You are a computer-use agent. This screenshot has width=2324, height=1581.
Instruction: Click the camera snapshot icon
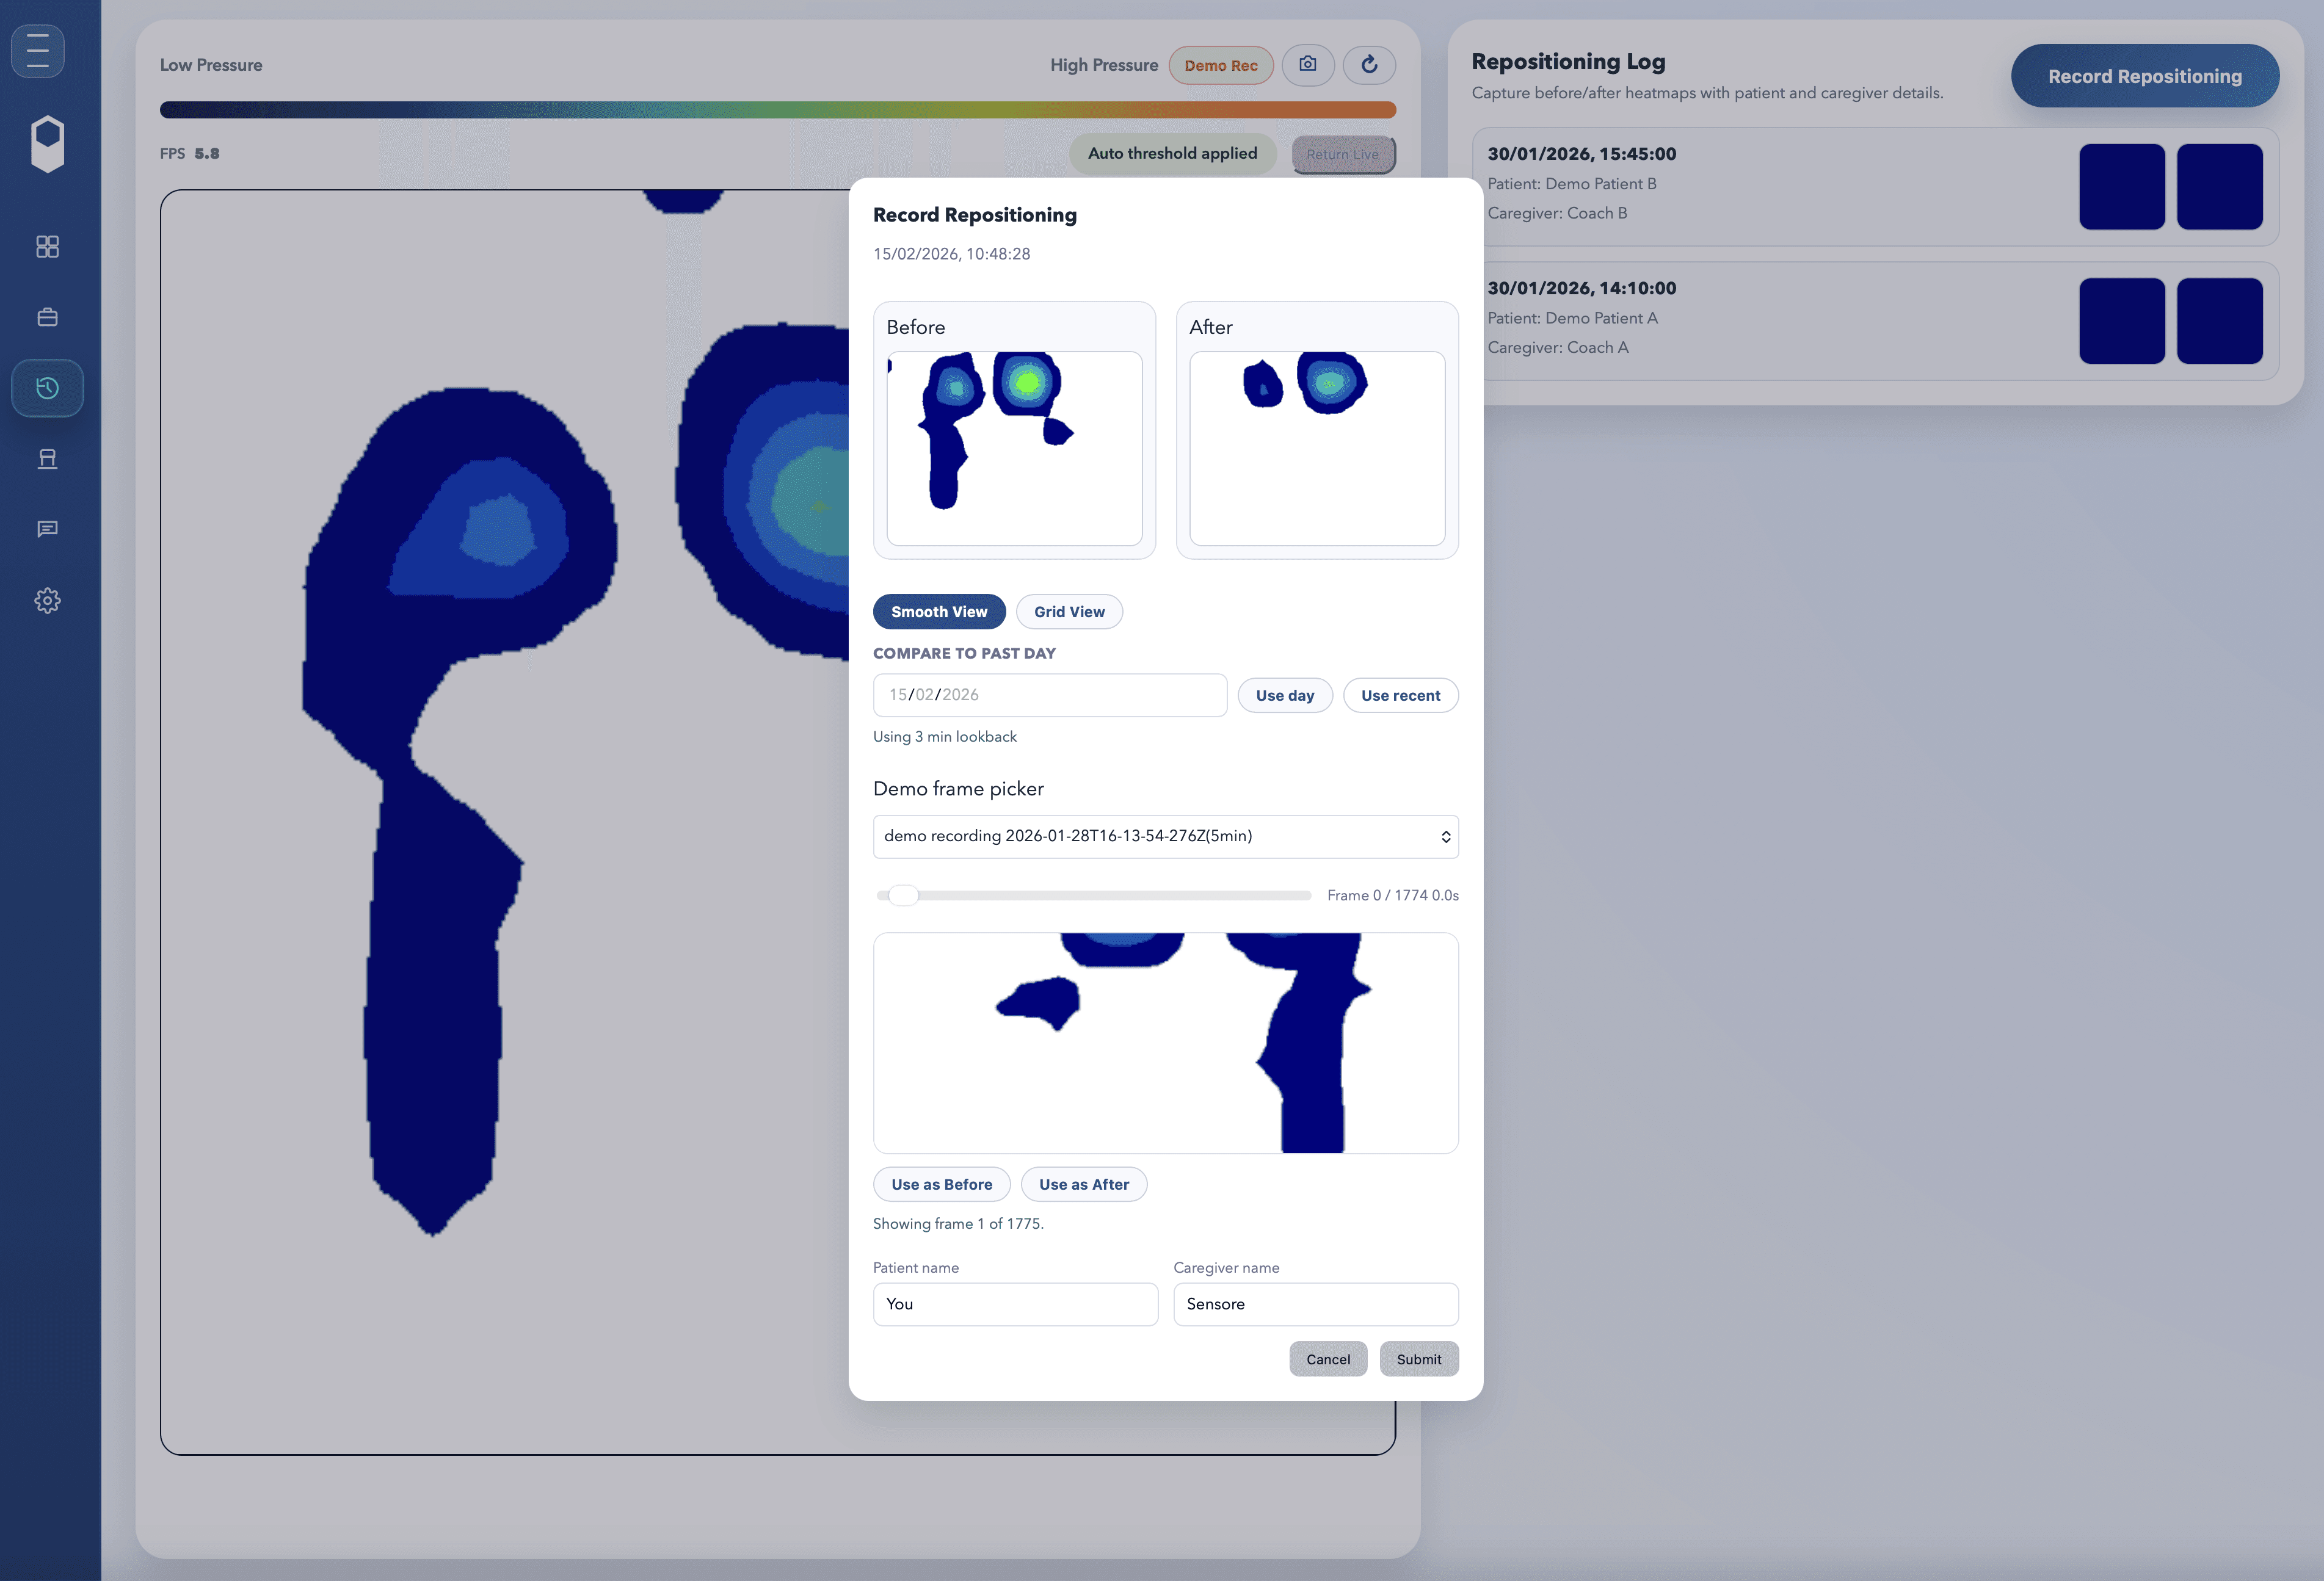[x=1307, y=65]
